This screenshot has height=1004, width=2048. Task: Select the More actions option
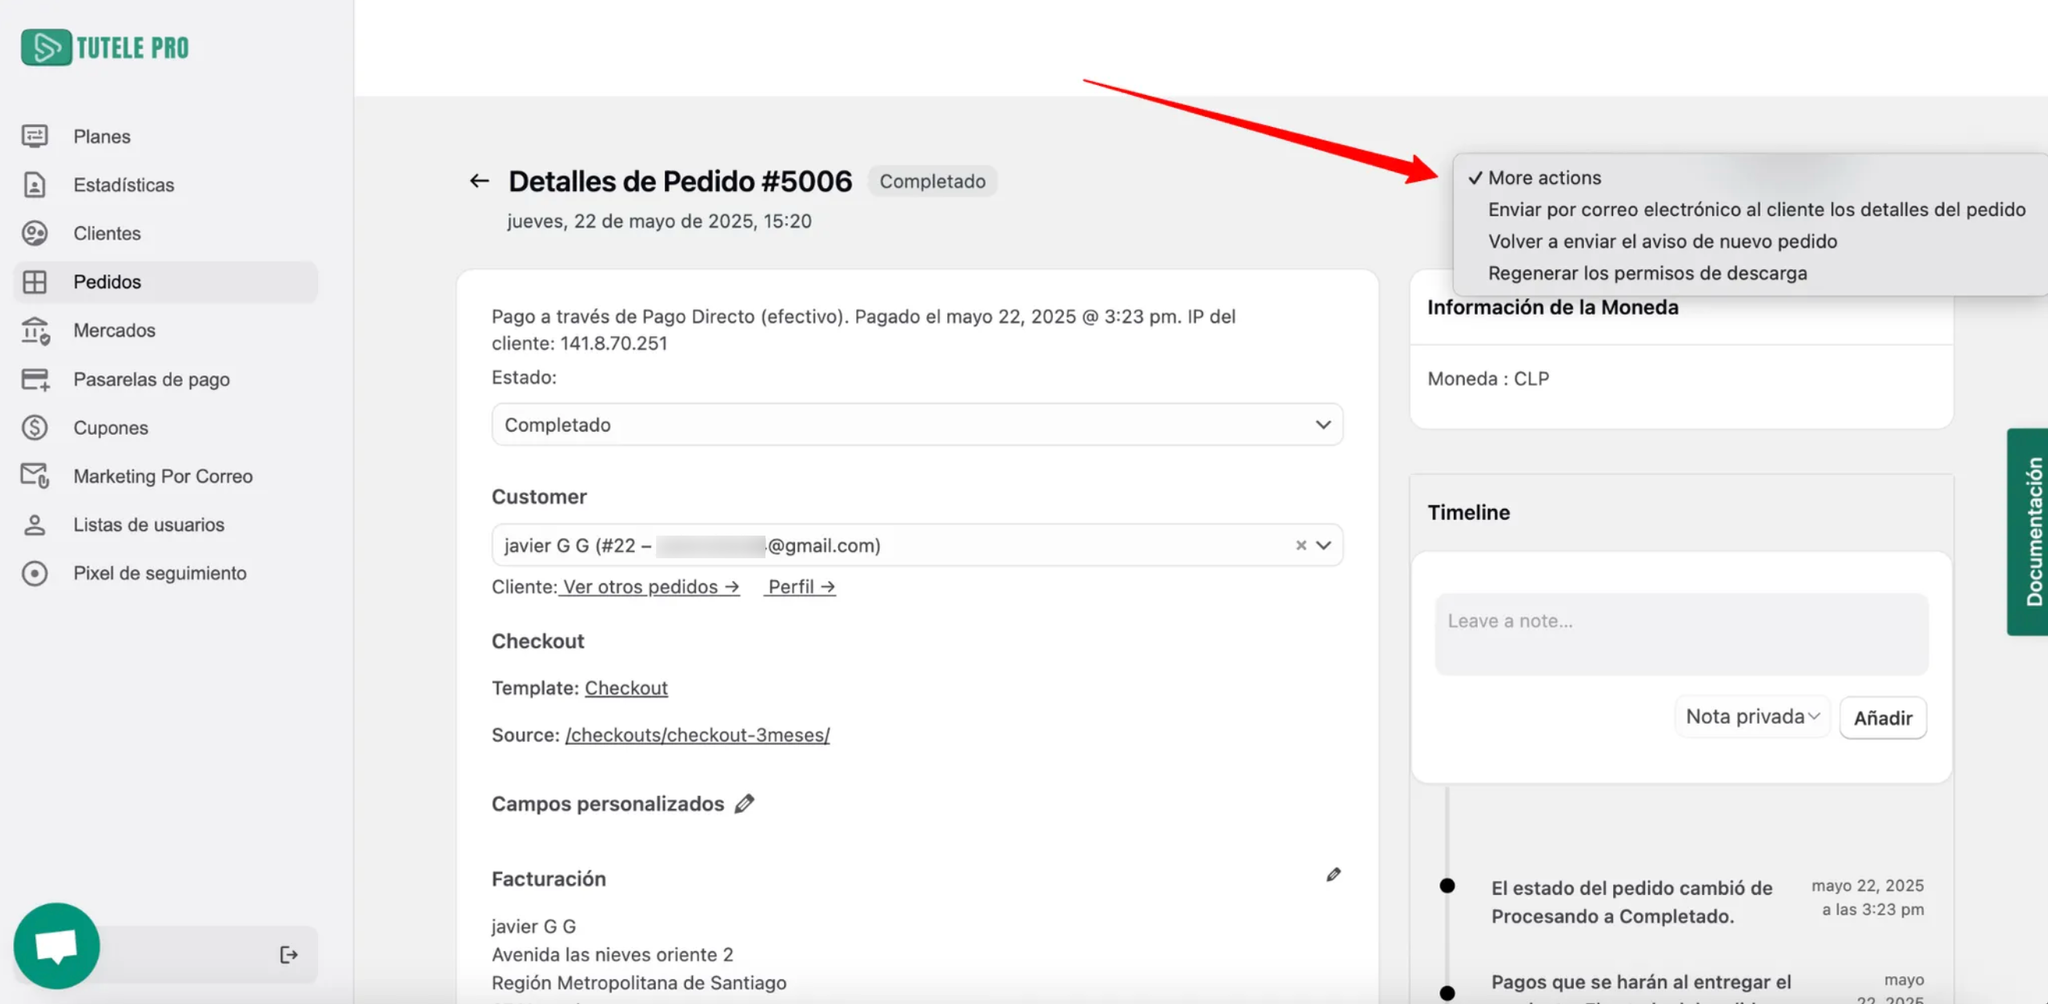pyautogui.click(x=1544, y=178)
